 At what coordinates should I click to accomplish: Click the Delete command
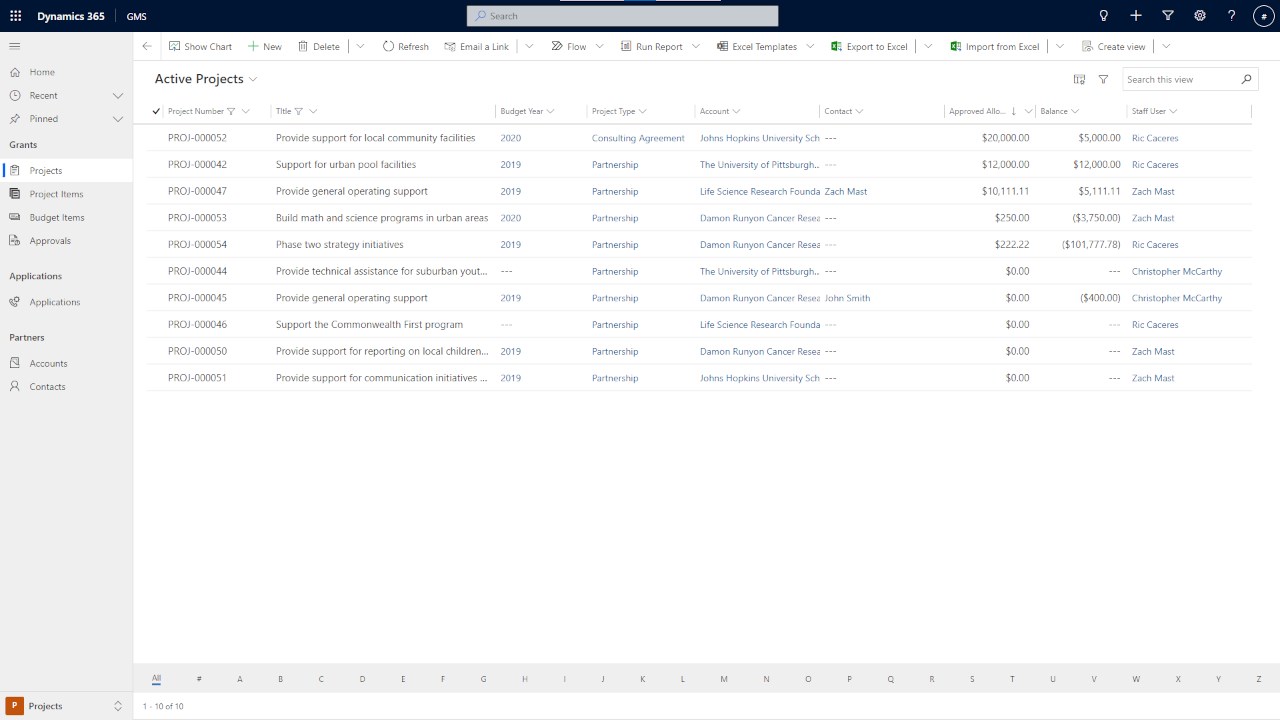point(319,46)
